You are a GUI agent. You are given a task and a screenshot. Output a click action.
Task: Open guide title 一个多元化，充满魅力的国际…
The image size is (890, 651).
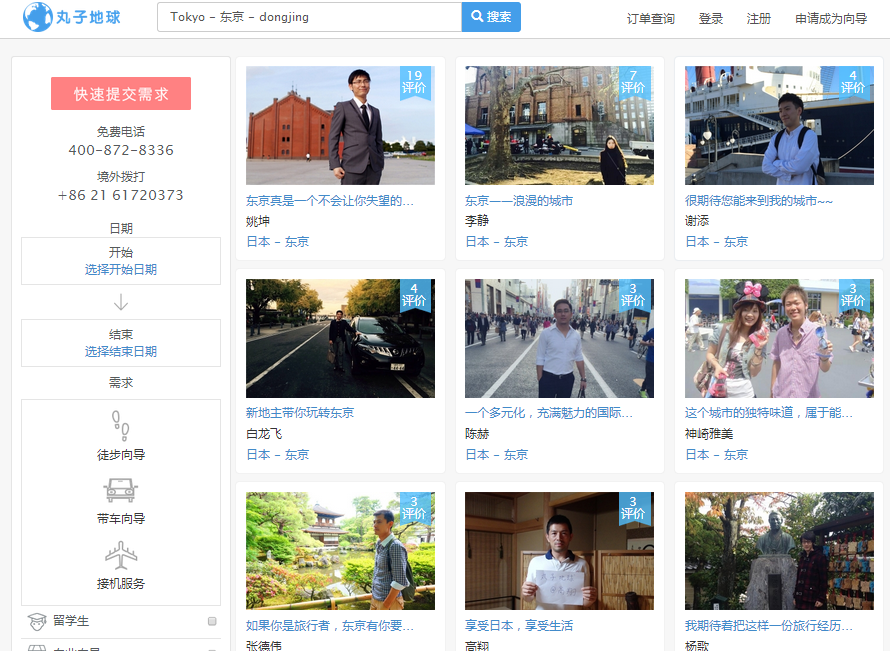click(x=549, y=413)
